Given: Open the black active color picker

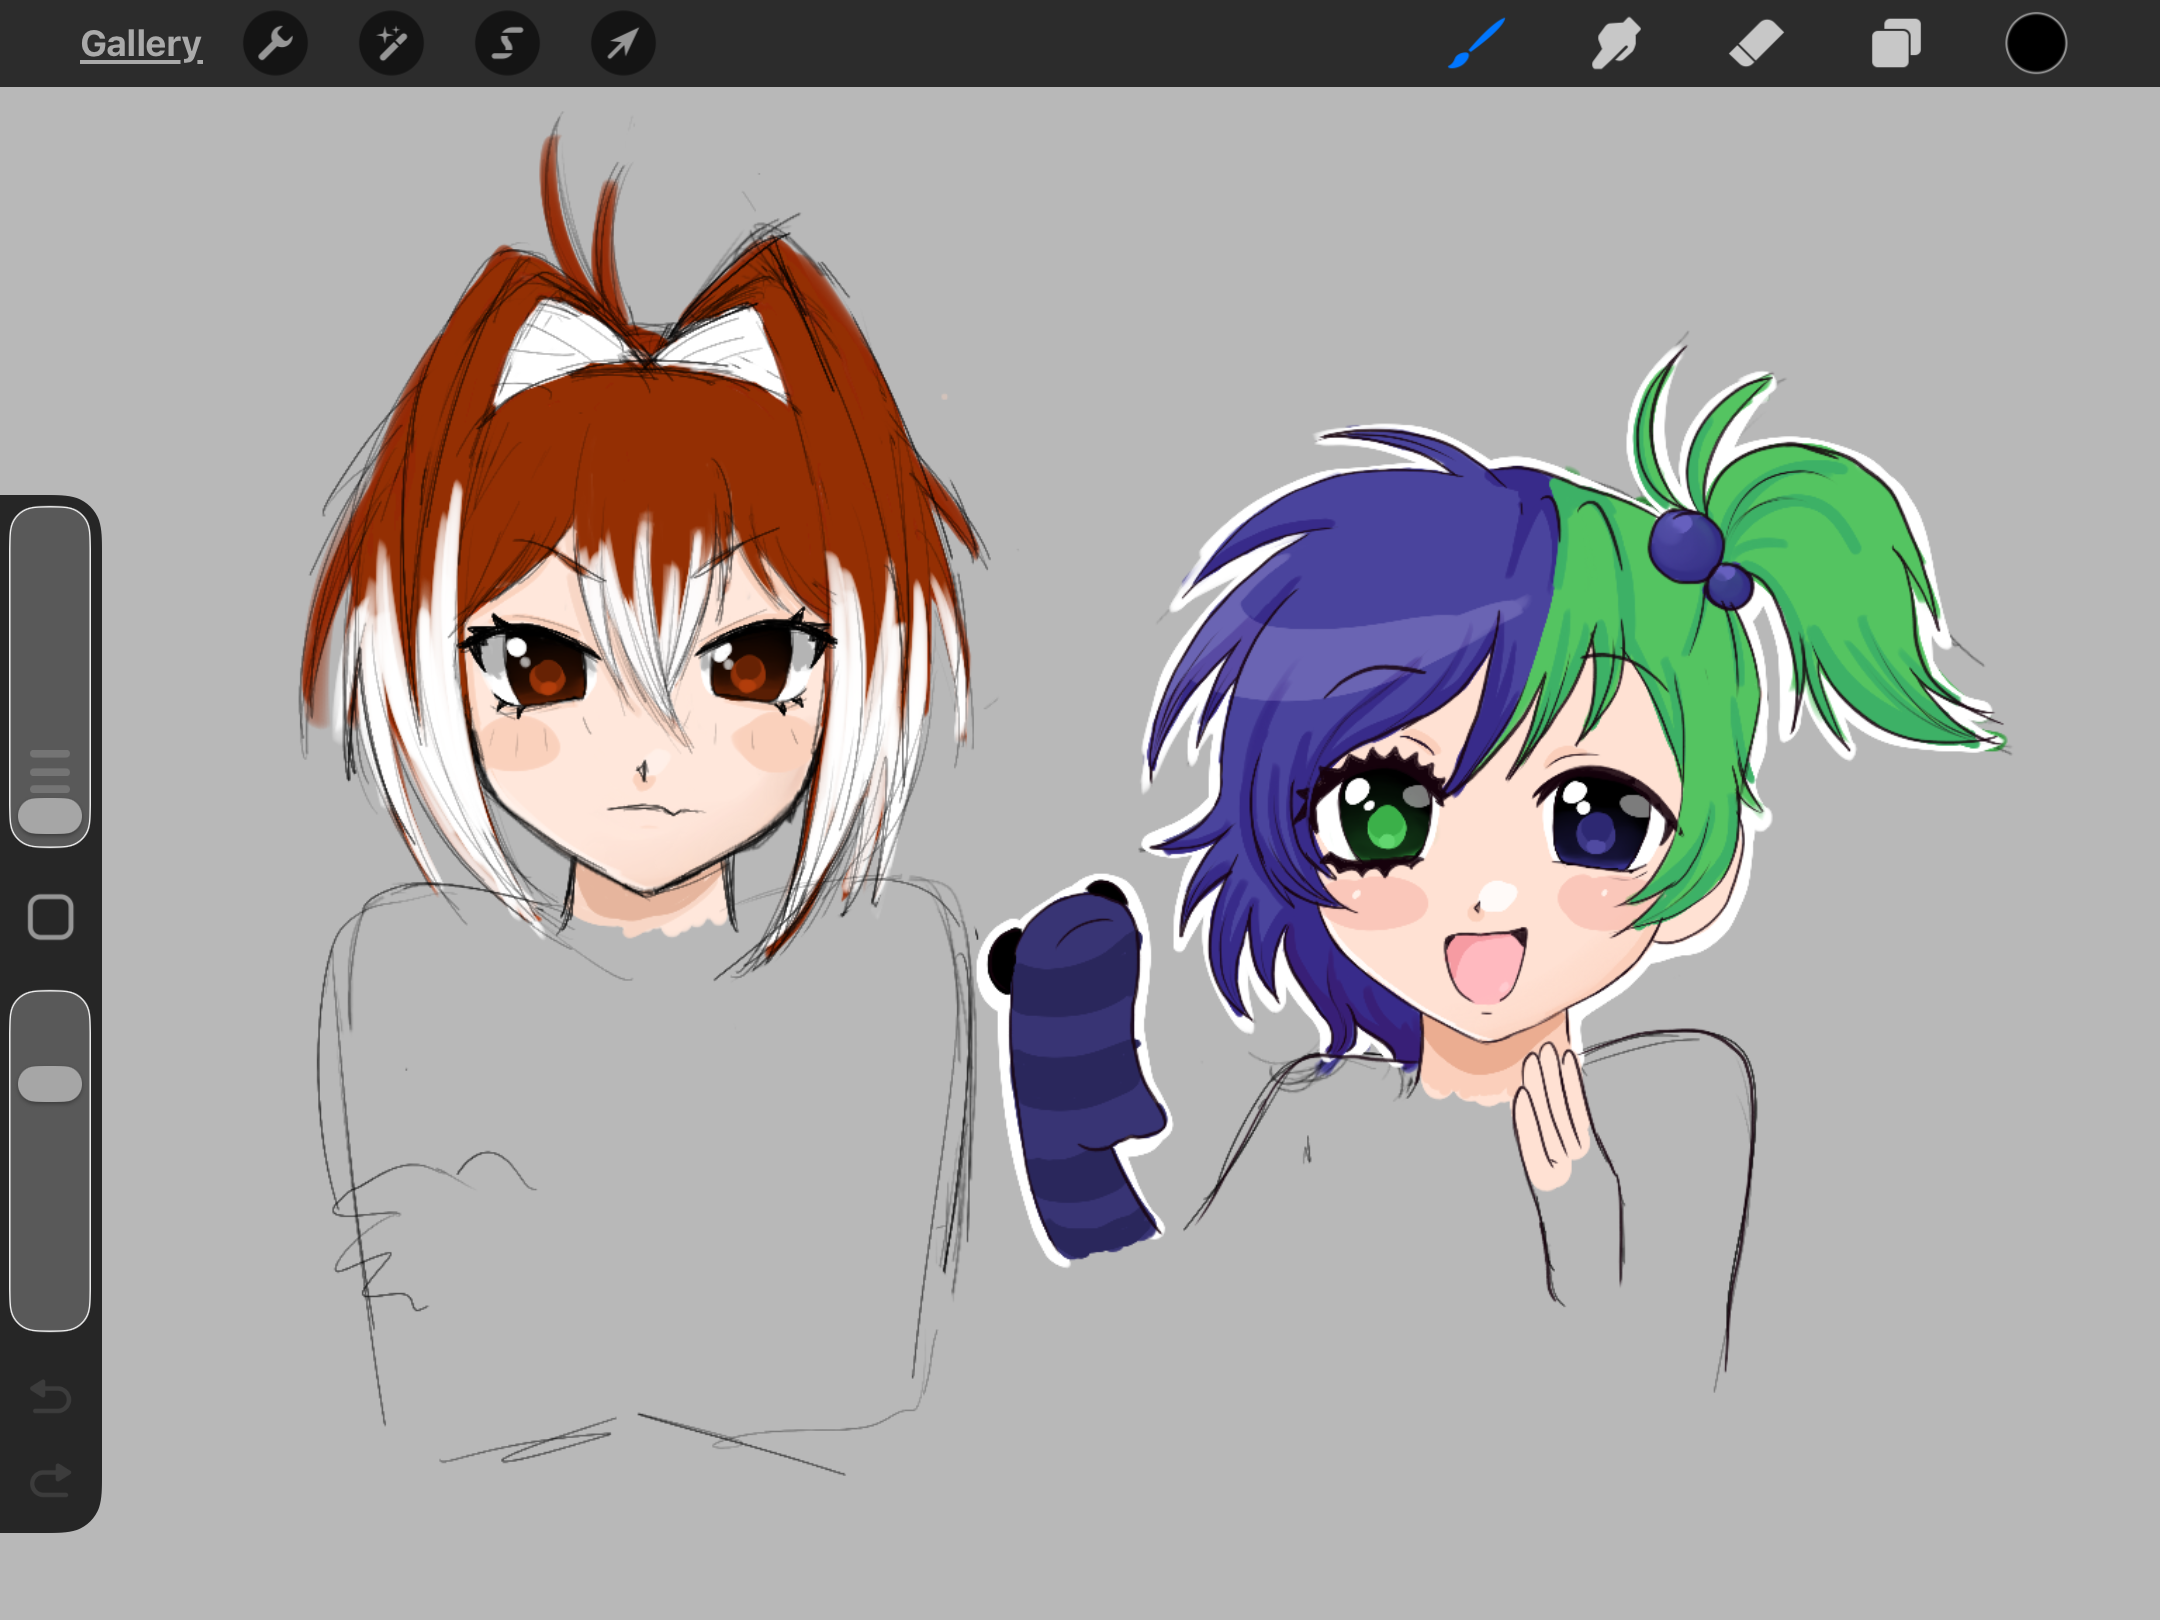Looking at the screenshot, I should pos(2036,44).
